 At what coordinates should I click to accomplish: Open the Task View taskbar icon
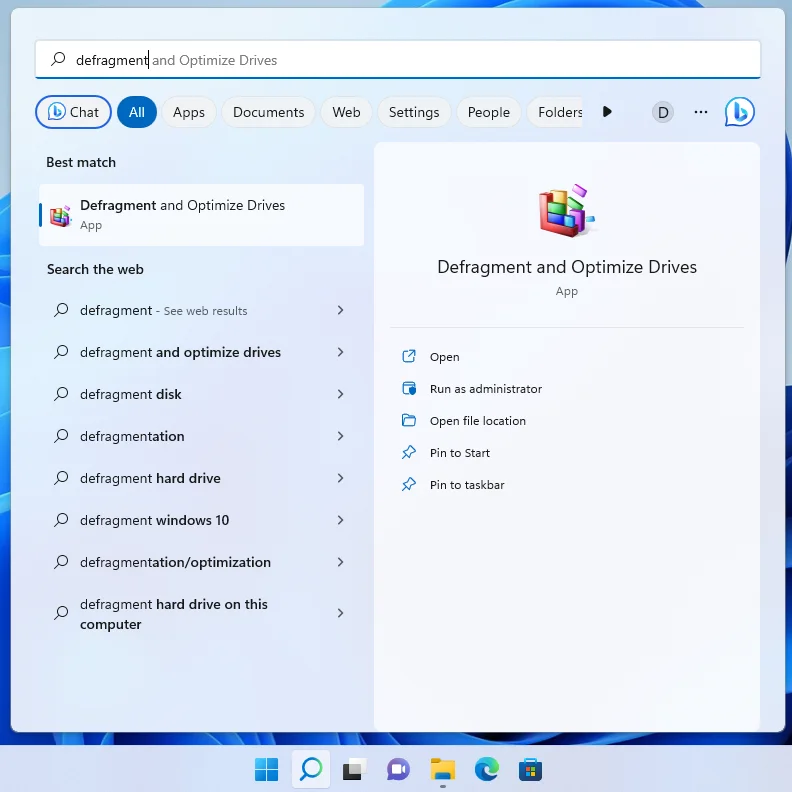tap(354, 769)
